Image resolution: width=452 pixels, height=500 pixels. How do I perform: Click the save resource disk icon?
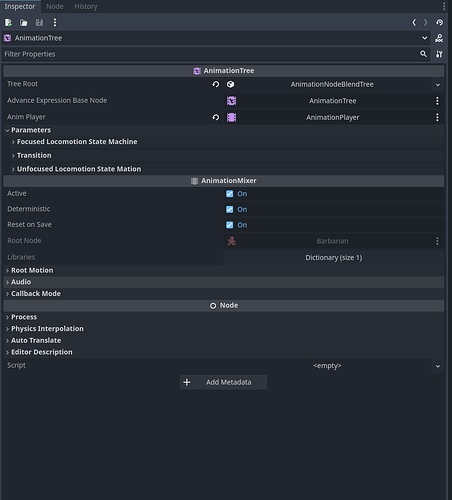click(x=39, y=23)
